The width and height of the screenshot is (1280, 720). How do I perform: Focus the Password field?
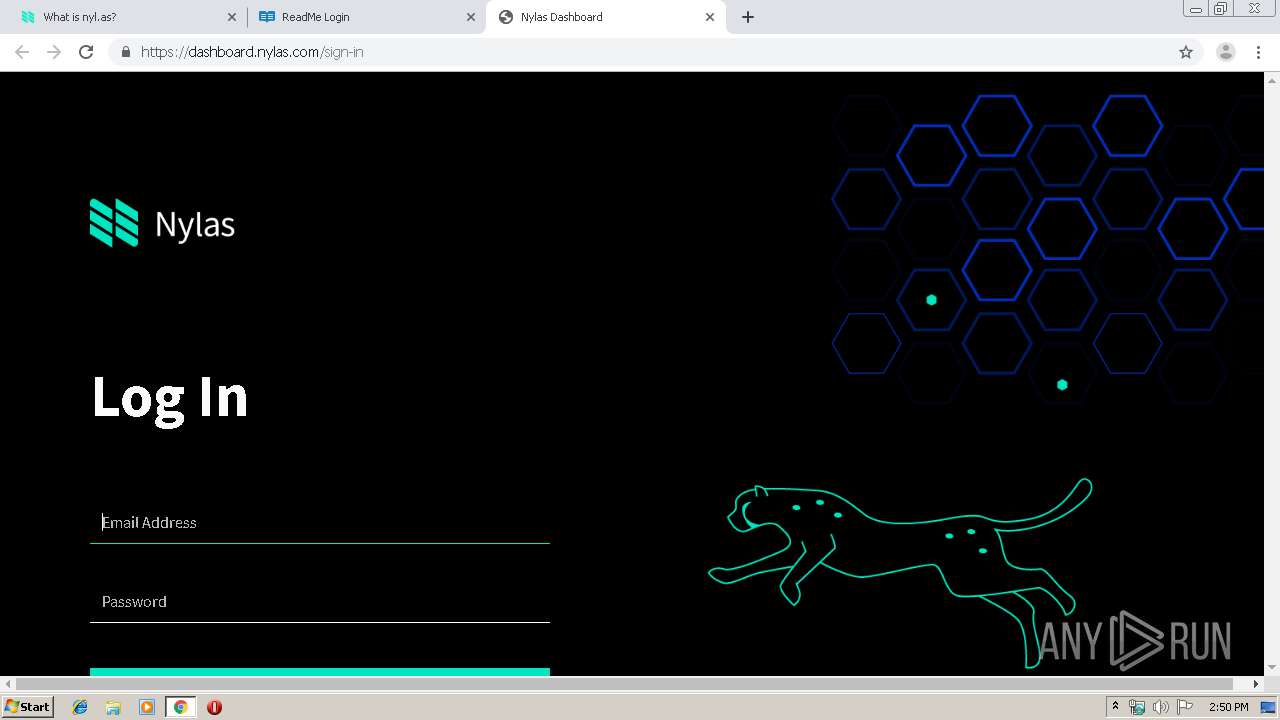pyautogui.click(x=320, y=602)
